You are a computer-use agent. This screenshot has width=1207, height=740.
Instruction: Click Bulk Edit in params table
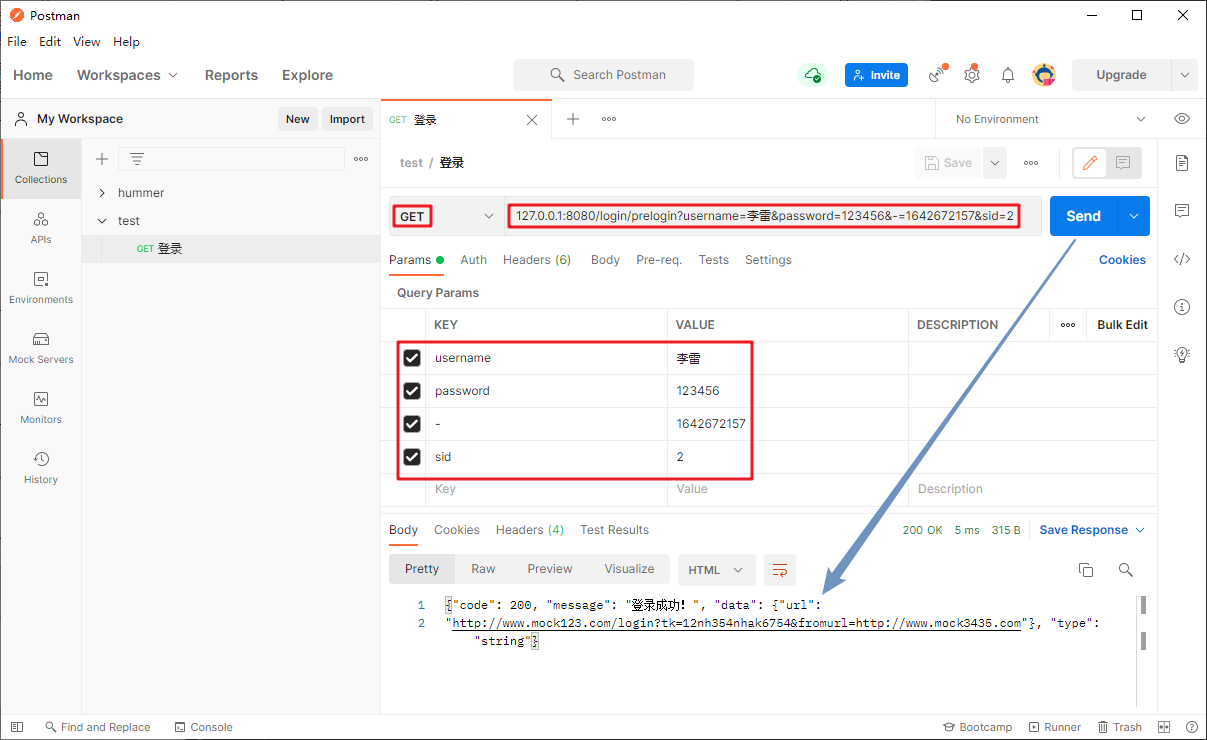click(x=1122, y=325)
